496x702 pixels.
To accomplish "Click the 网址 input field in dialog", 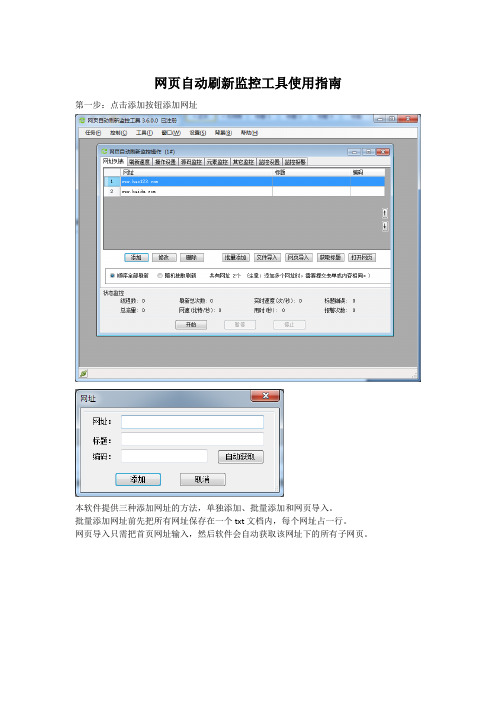I will pyautogui.click(x=192, y=422).
